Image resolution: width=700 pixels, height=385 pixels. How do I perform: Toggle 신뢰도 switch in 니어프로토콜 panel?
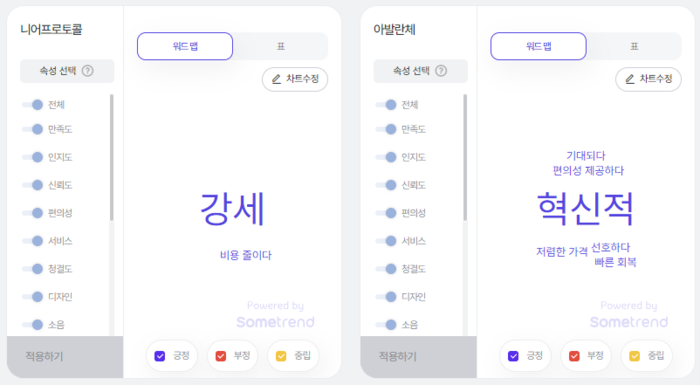[x=33, y=185]
